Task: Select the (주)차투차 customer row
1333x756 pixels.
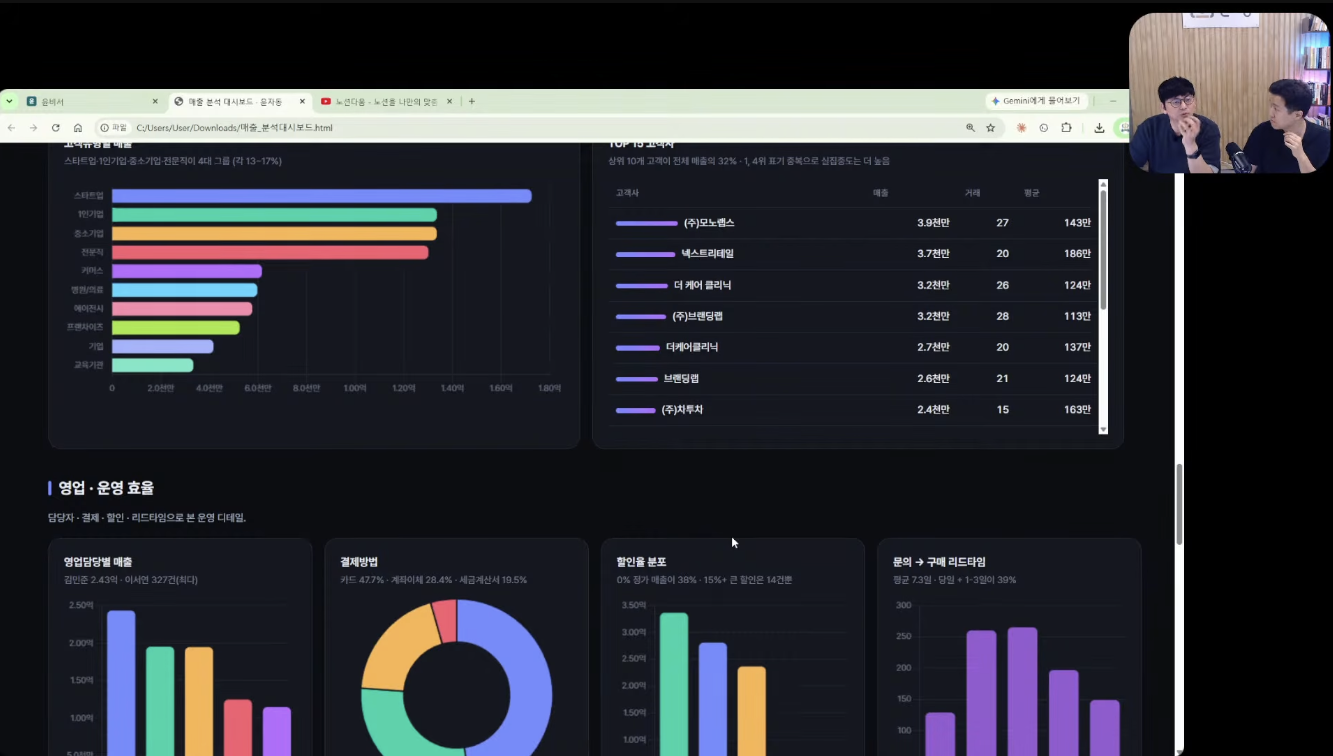Action: [x=853, y=410]
